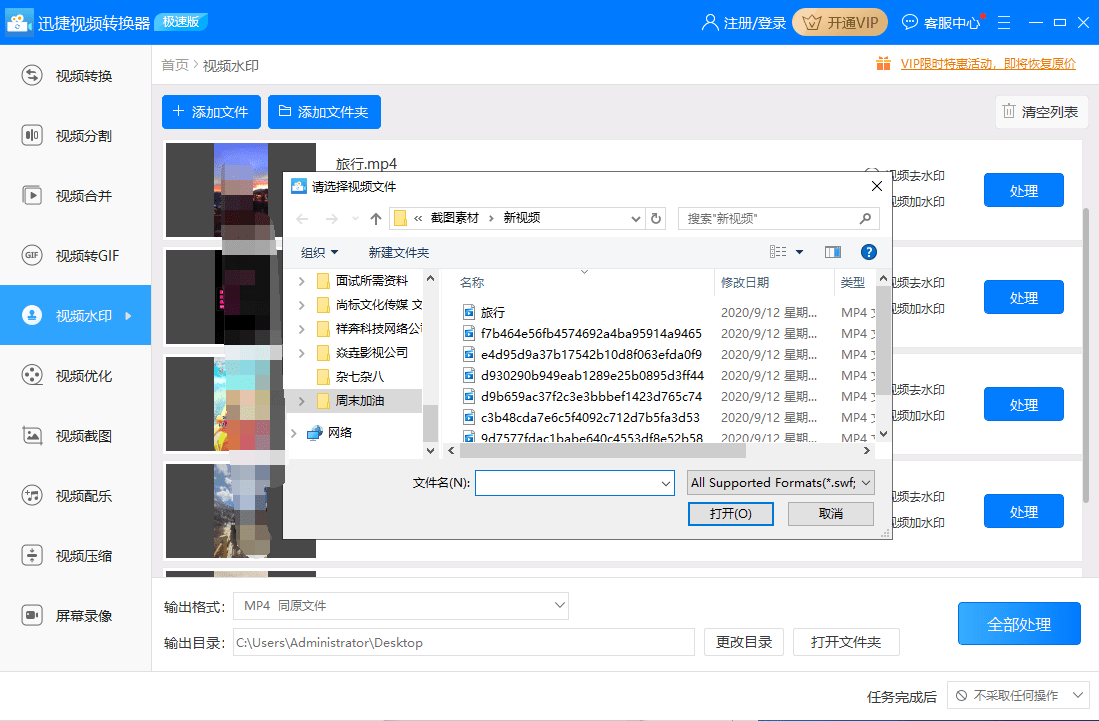Click 首页 in the breadcrumb
Viewport: 1099px width, 721px height.
click(175, 65)
